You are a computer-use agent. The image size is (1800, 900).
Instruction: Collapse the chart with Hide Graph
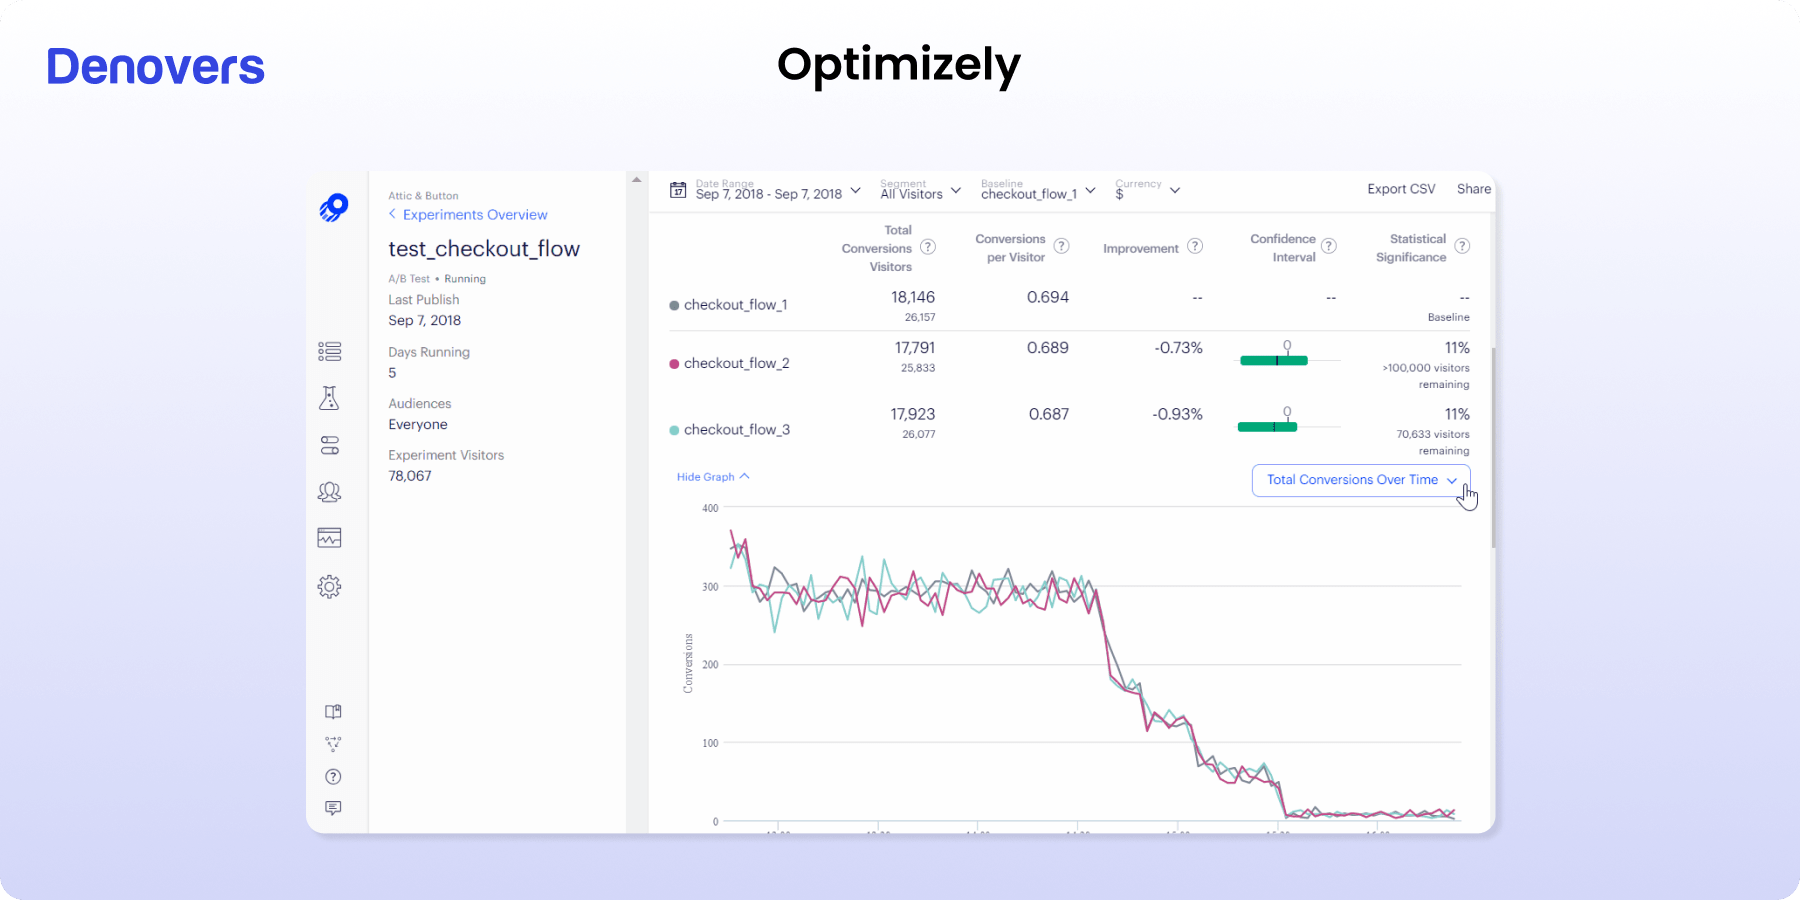[x=713, y=477]
